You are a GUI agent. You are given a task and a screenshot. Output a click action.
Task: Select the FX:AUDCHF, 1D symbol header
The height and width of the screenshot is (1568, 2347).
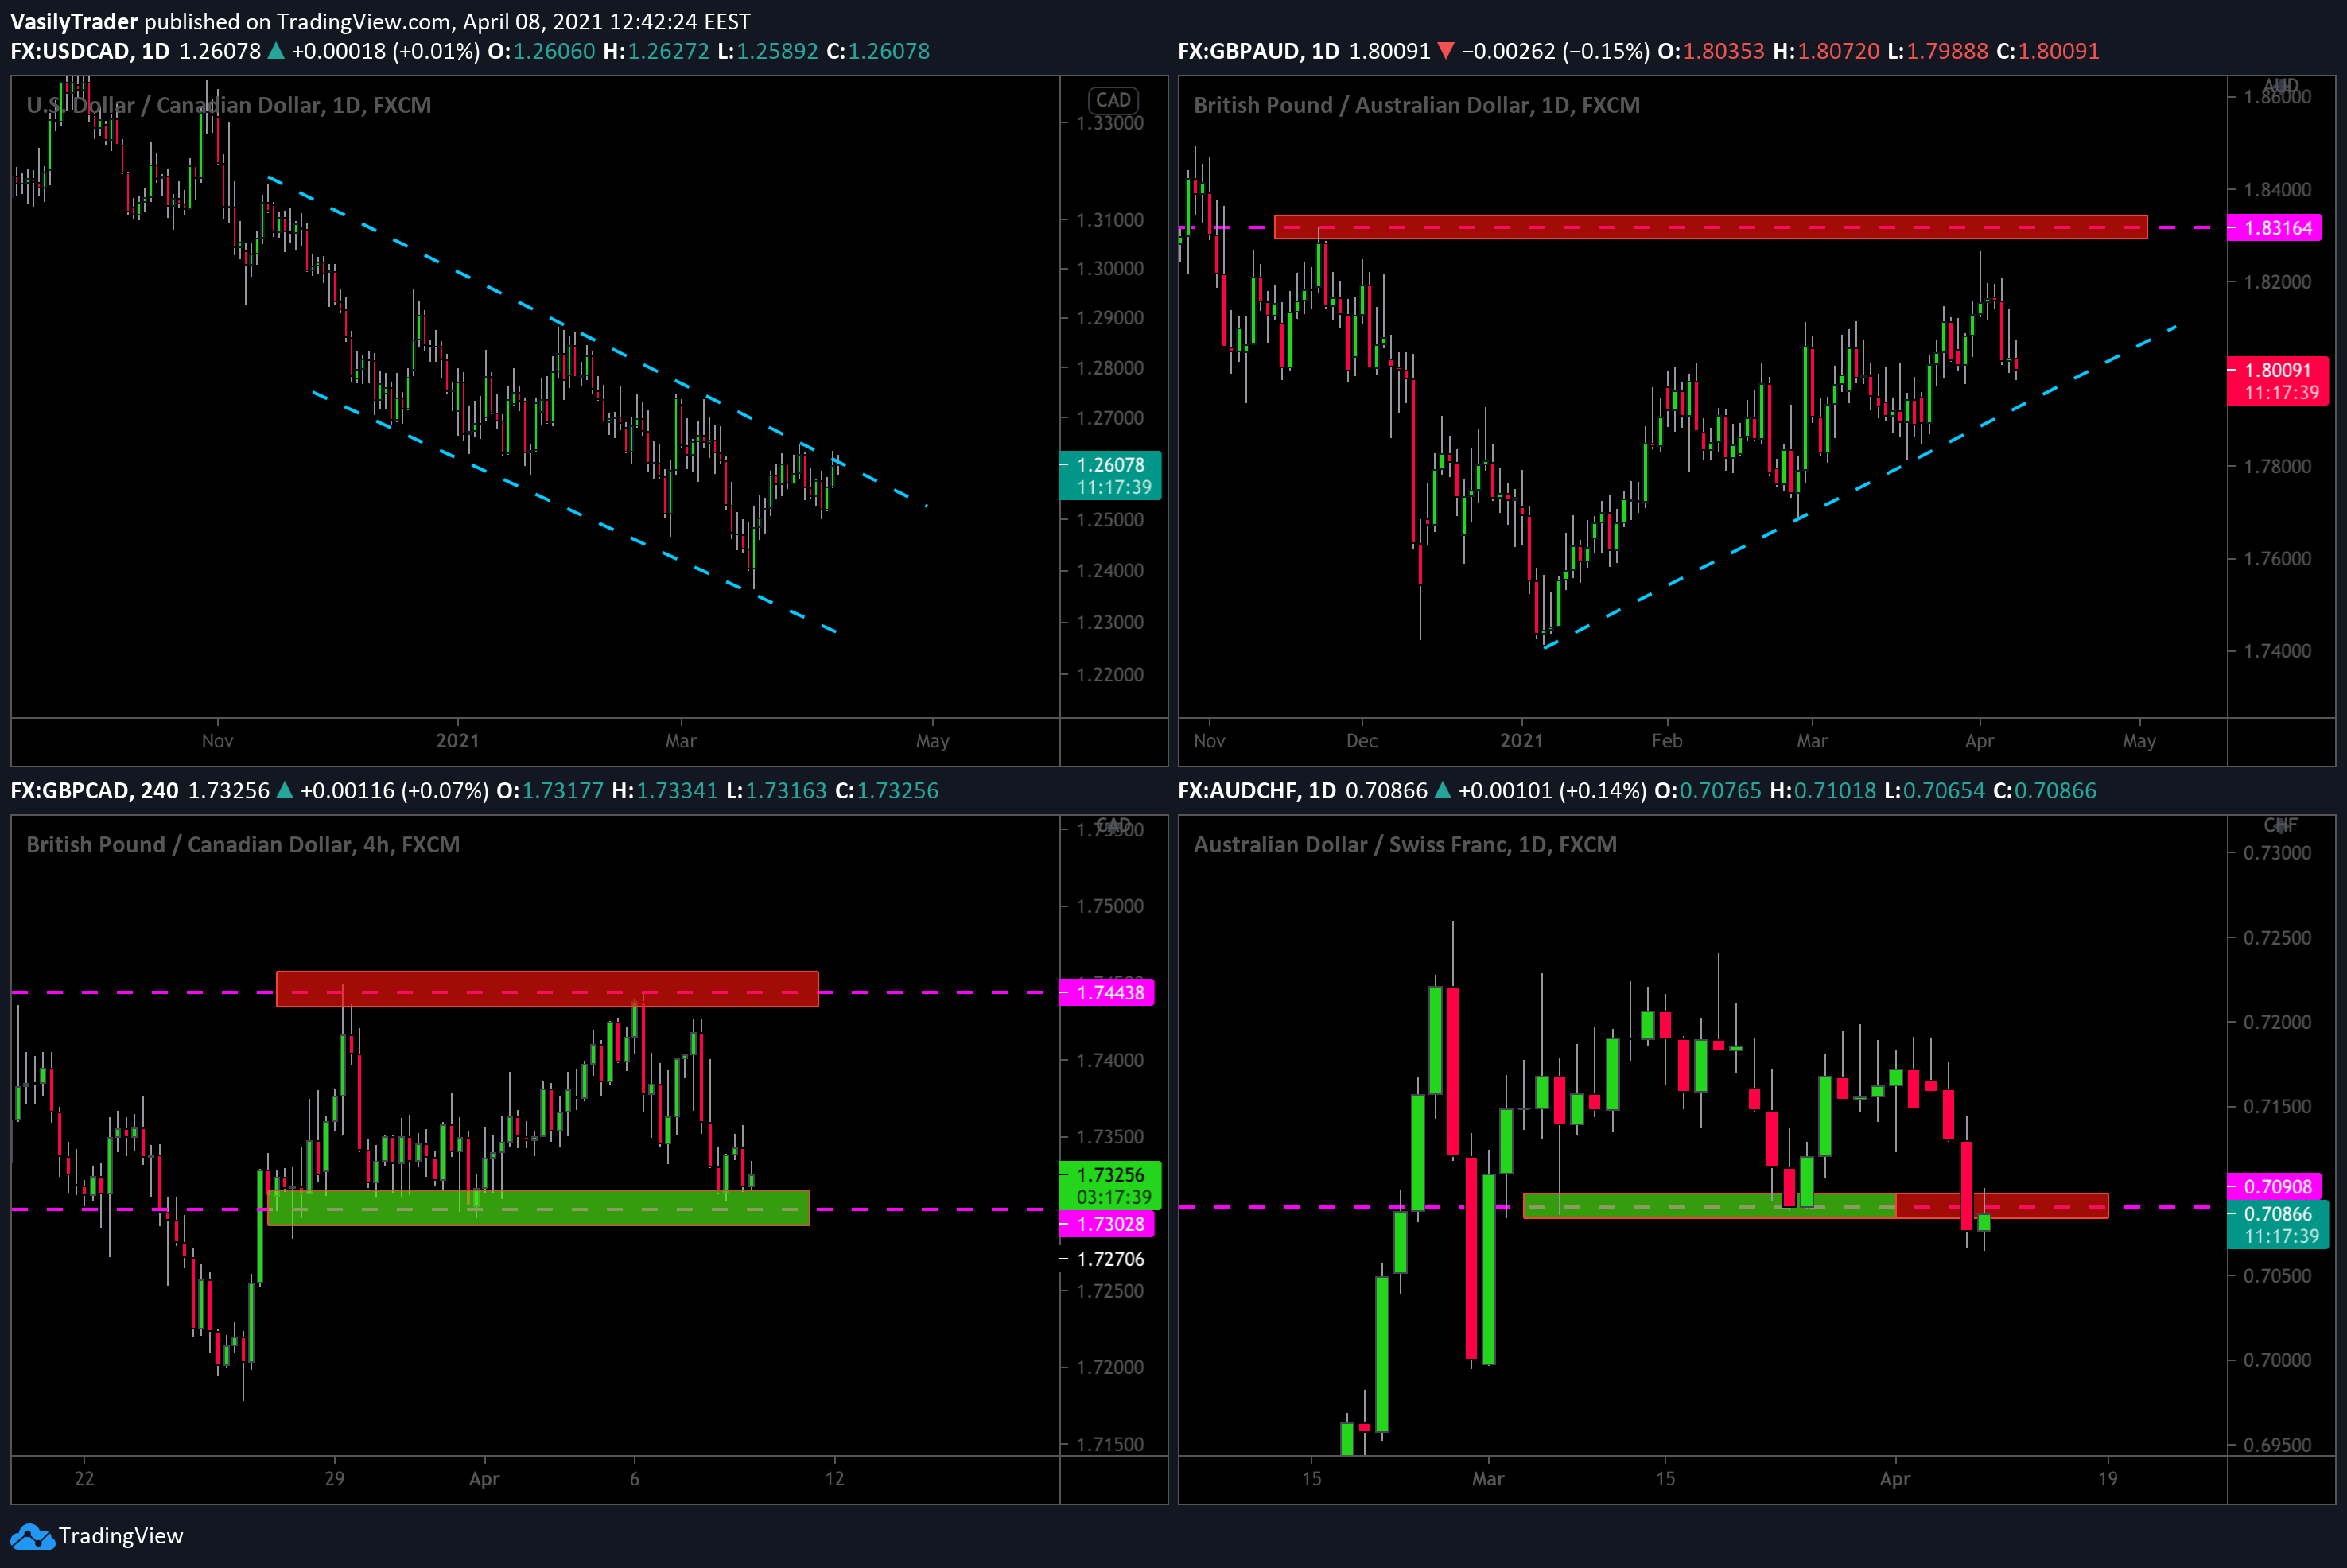[1257, 791]
